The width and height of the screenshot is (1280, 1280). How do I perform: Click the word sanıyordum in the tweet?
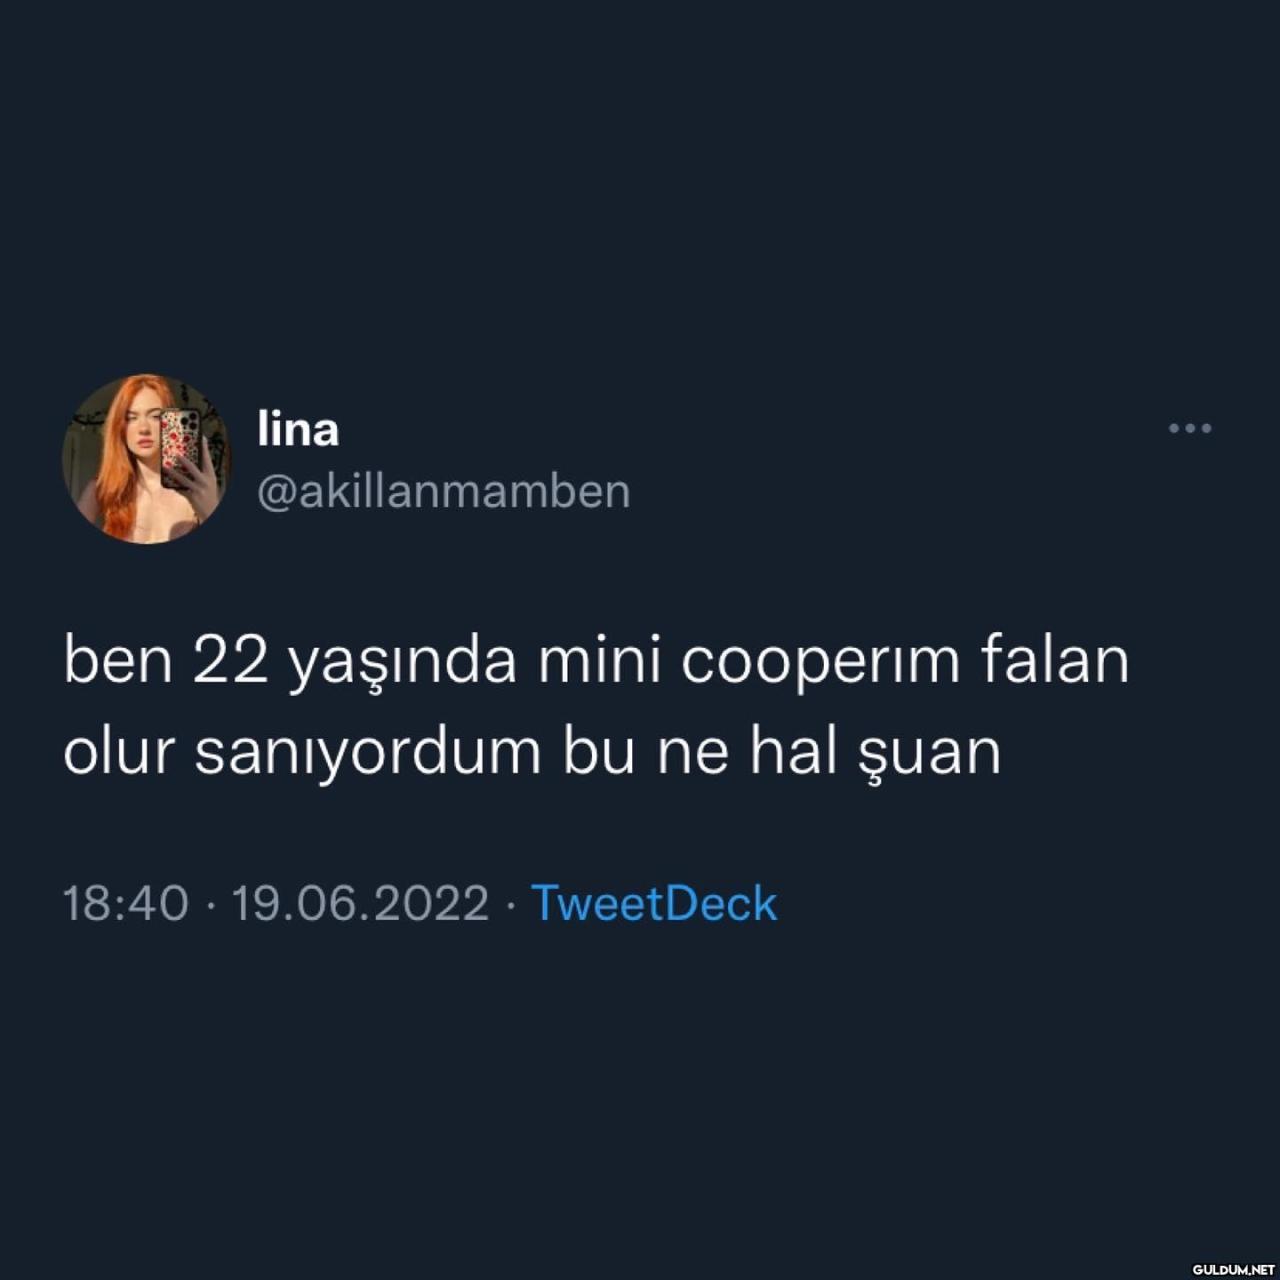pos(367,753)
